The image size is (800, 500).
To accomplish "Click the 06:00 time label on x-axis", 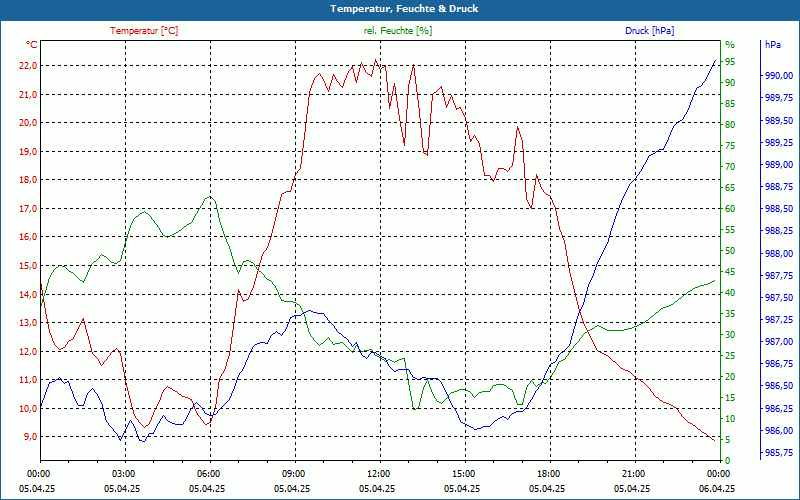I will coord(208,474).
